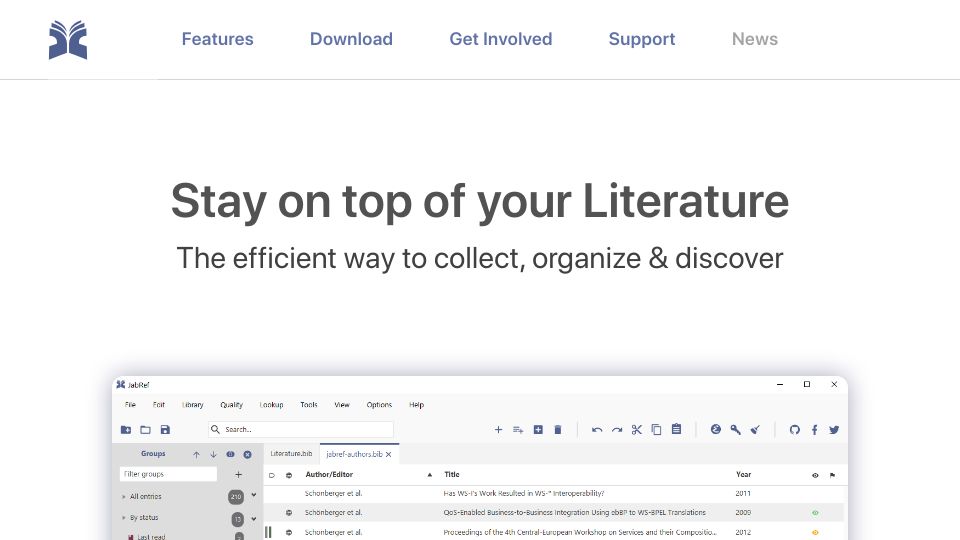Click the scissors cut icon
Screen dimensions: 960x540
tap(637, 430)
